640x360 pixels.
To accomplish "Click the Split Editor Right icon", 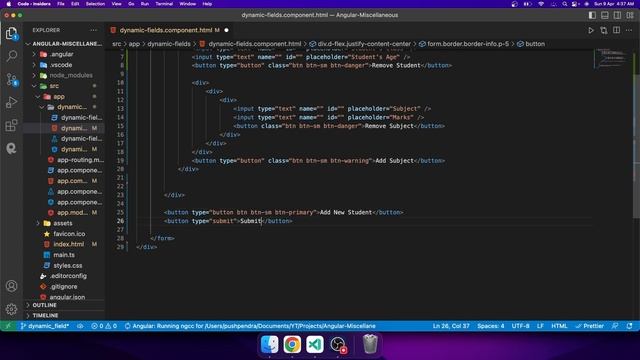I will [616, 30].
